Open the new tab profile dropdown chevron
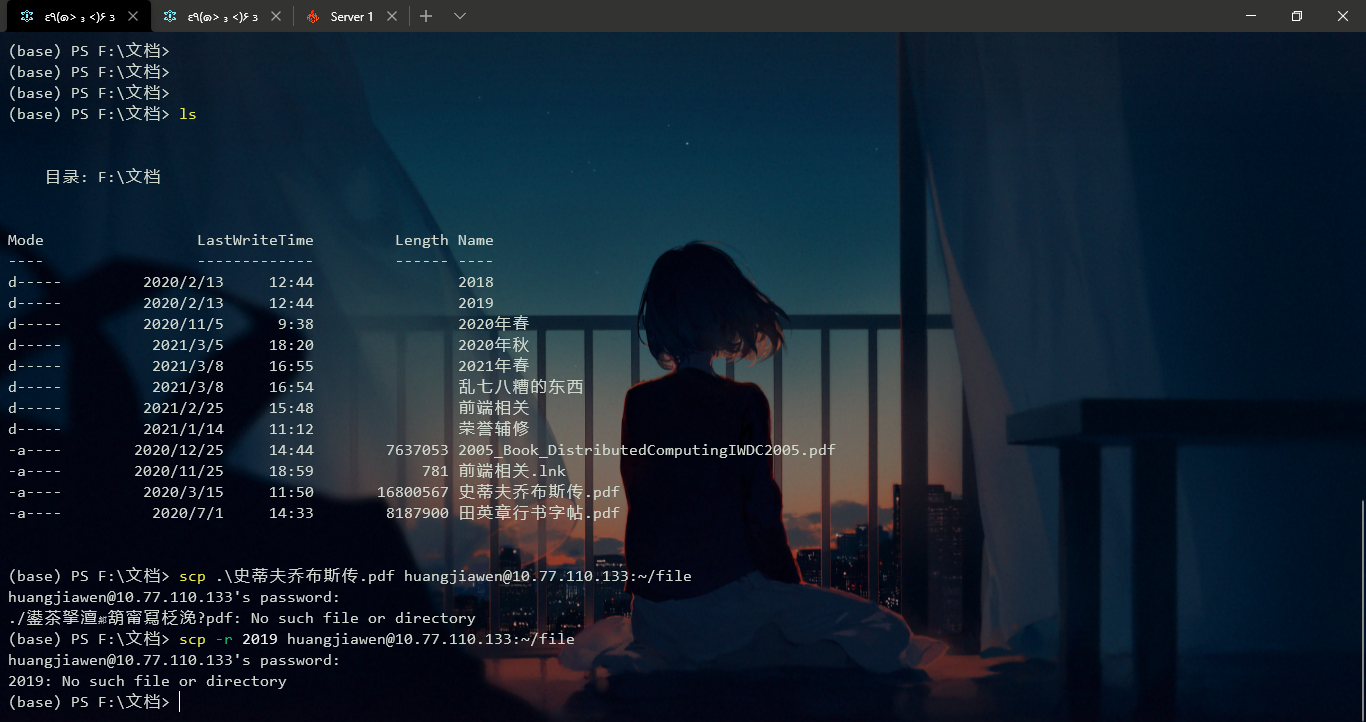1366x722 pixels. pyautogui.click(x=459, y=16)
